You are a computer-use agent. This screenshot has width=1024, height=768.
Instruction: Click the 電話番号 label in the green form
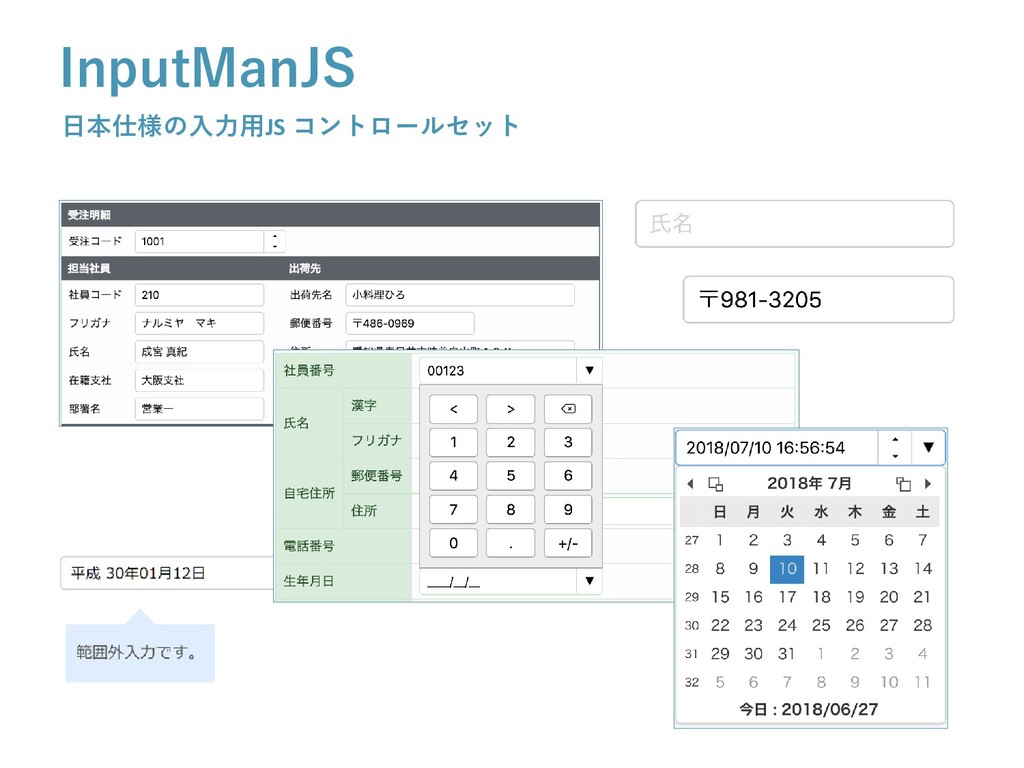308,545
